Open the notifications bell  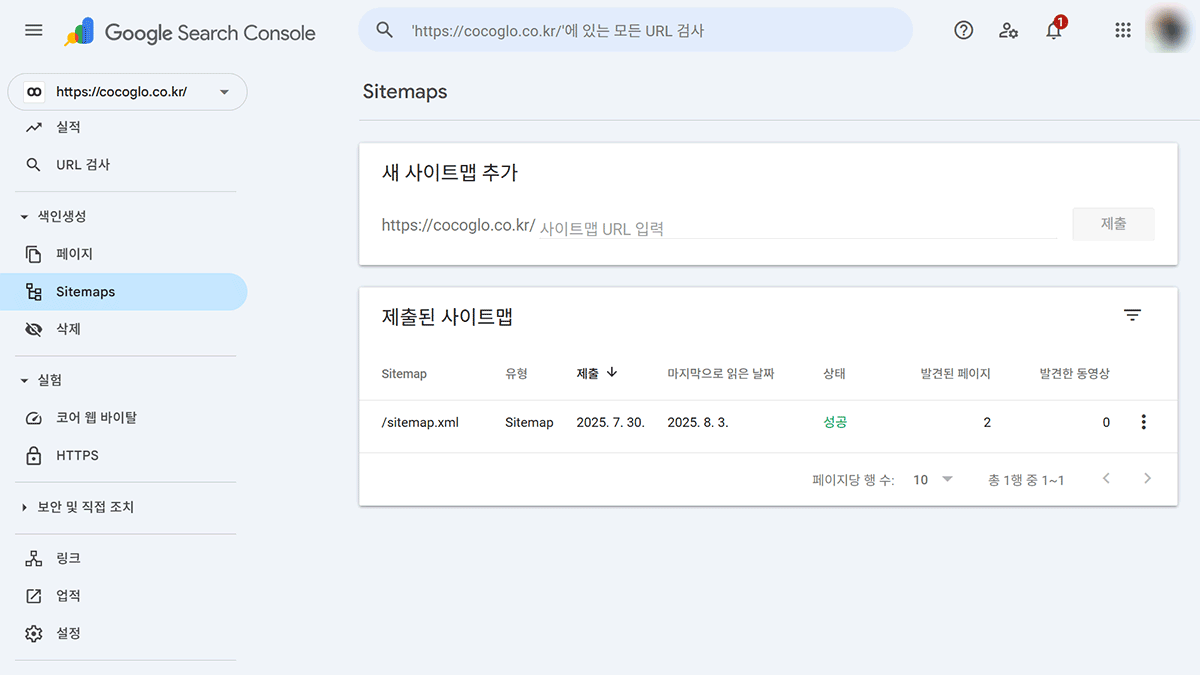1054,29
